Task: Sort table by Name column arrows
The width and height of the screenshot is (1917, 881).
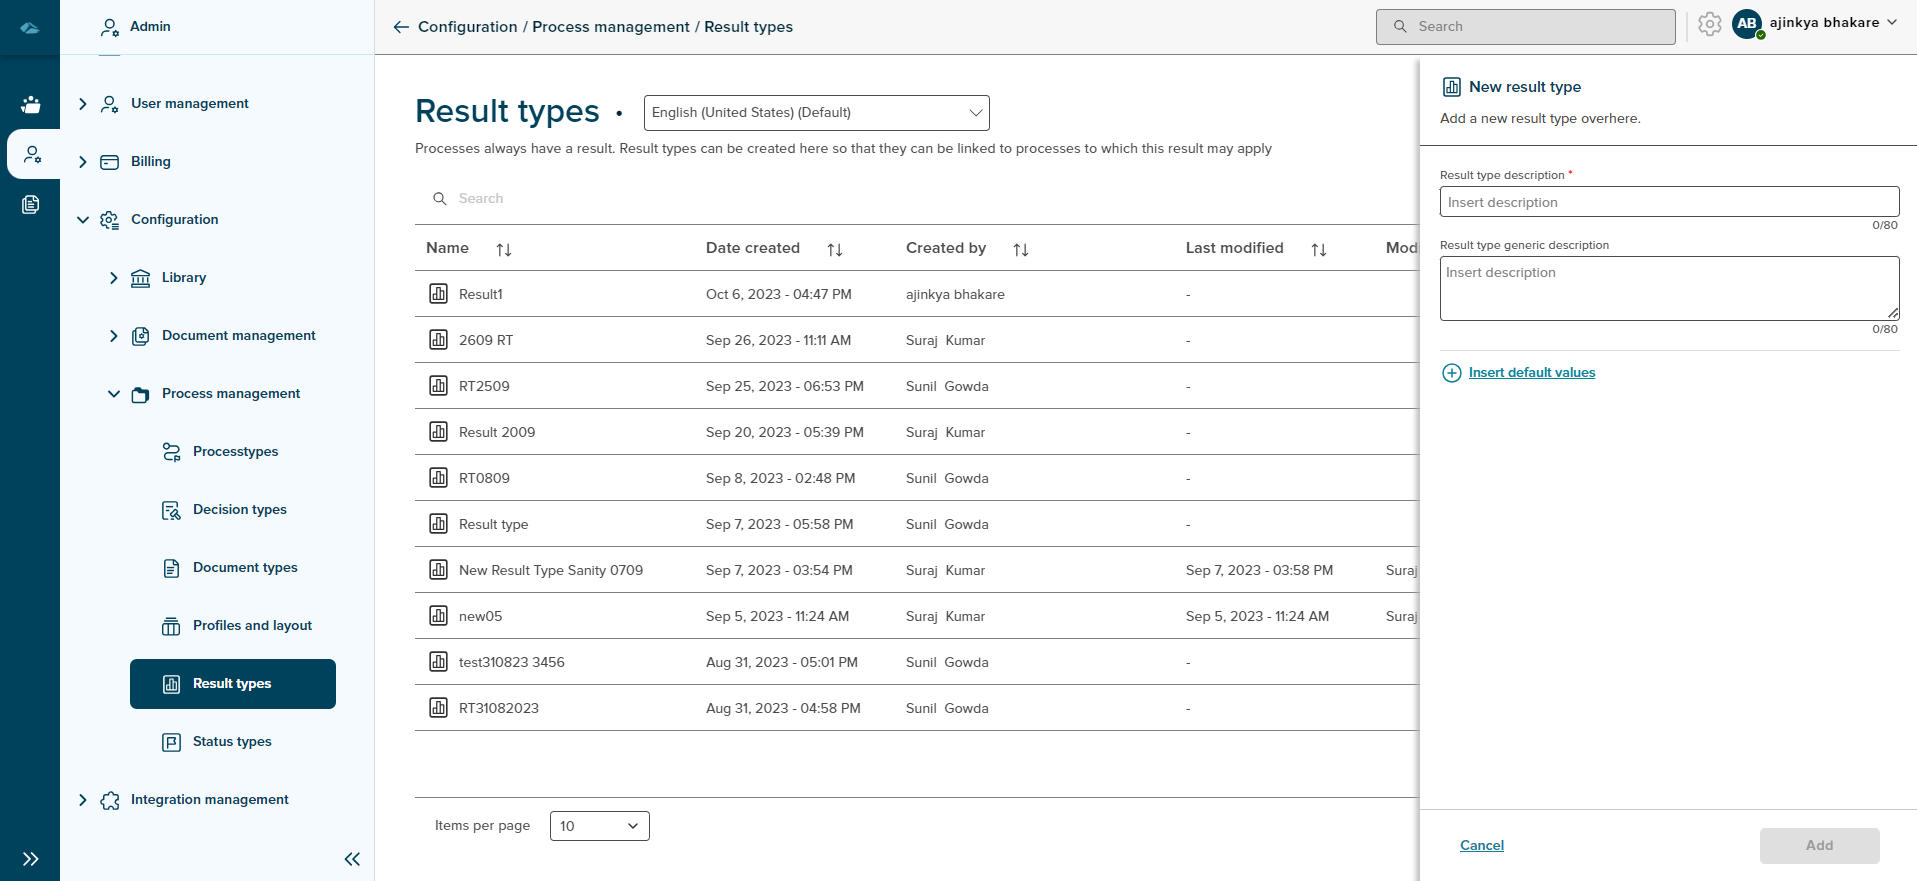Action: (x=504, y=250)
